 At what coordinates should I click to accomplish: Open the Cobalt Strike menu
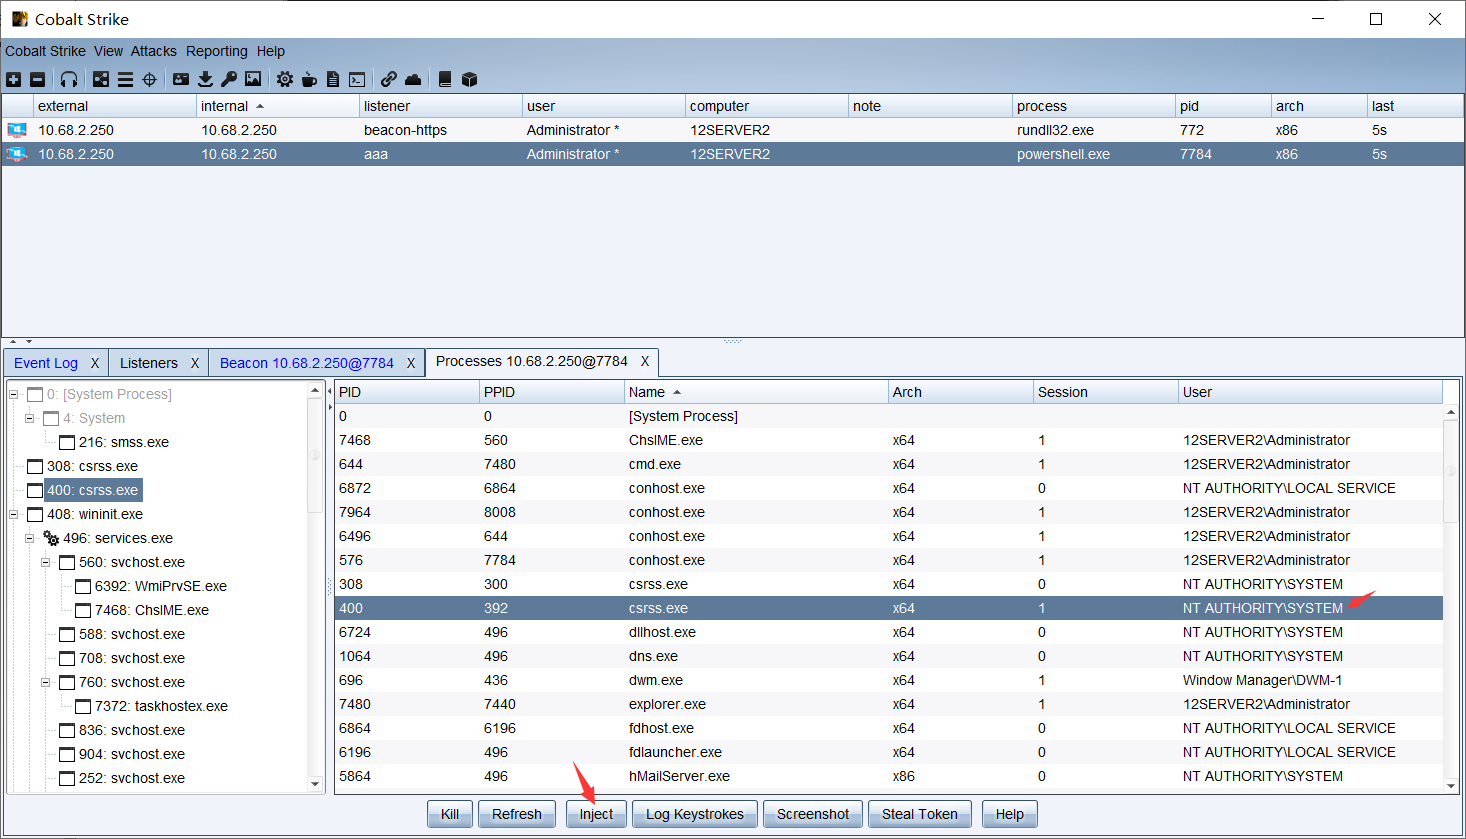pos(45,51)
